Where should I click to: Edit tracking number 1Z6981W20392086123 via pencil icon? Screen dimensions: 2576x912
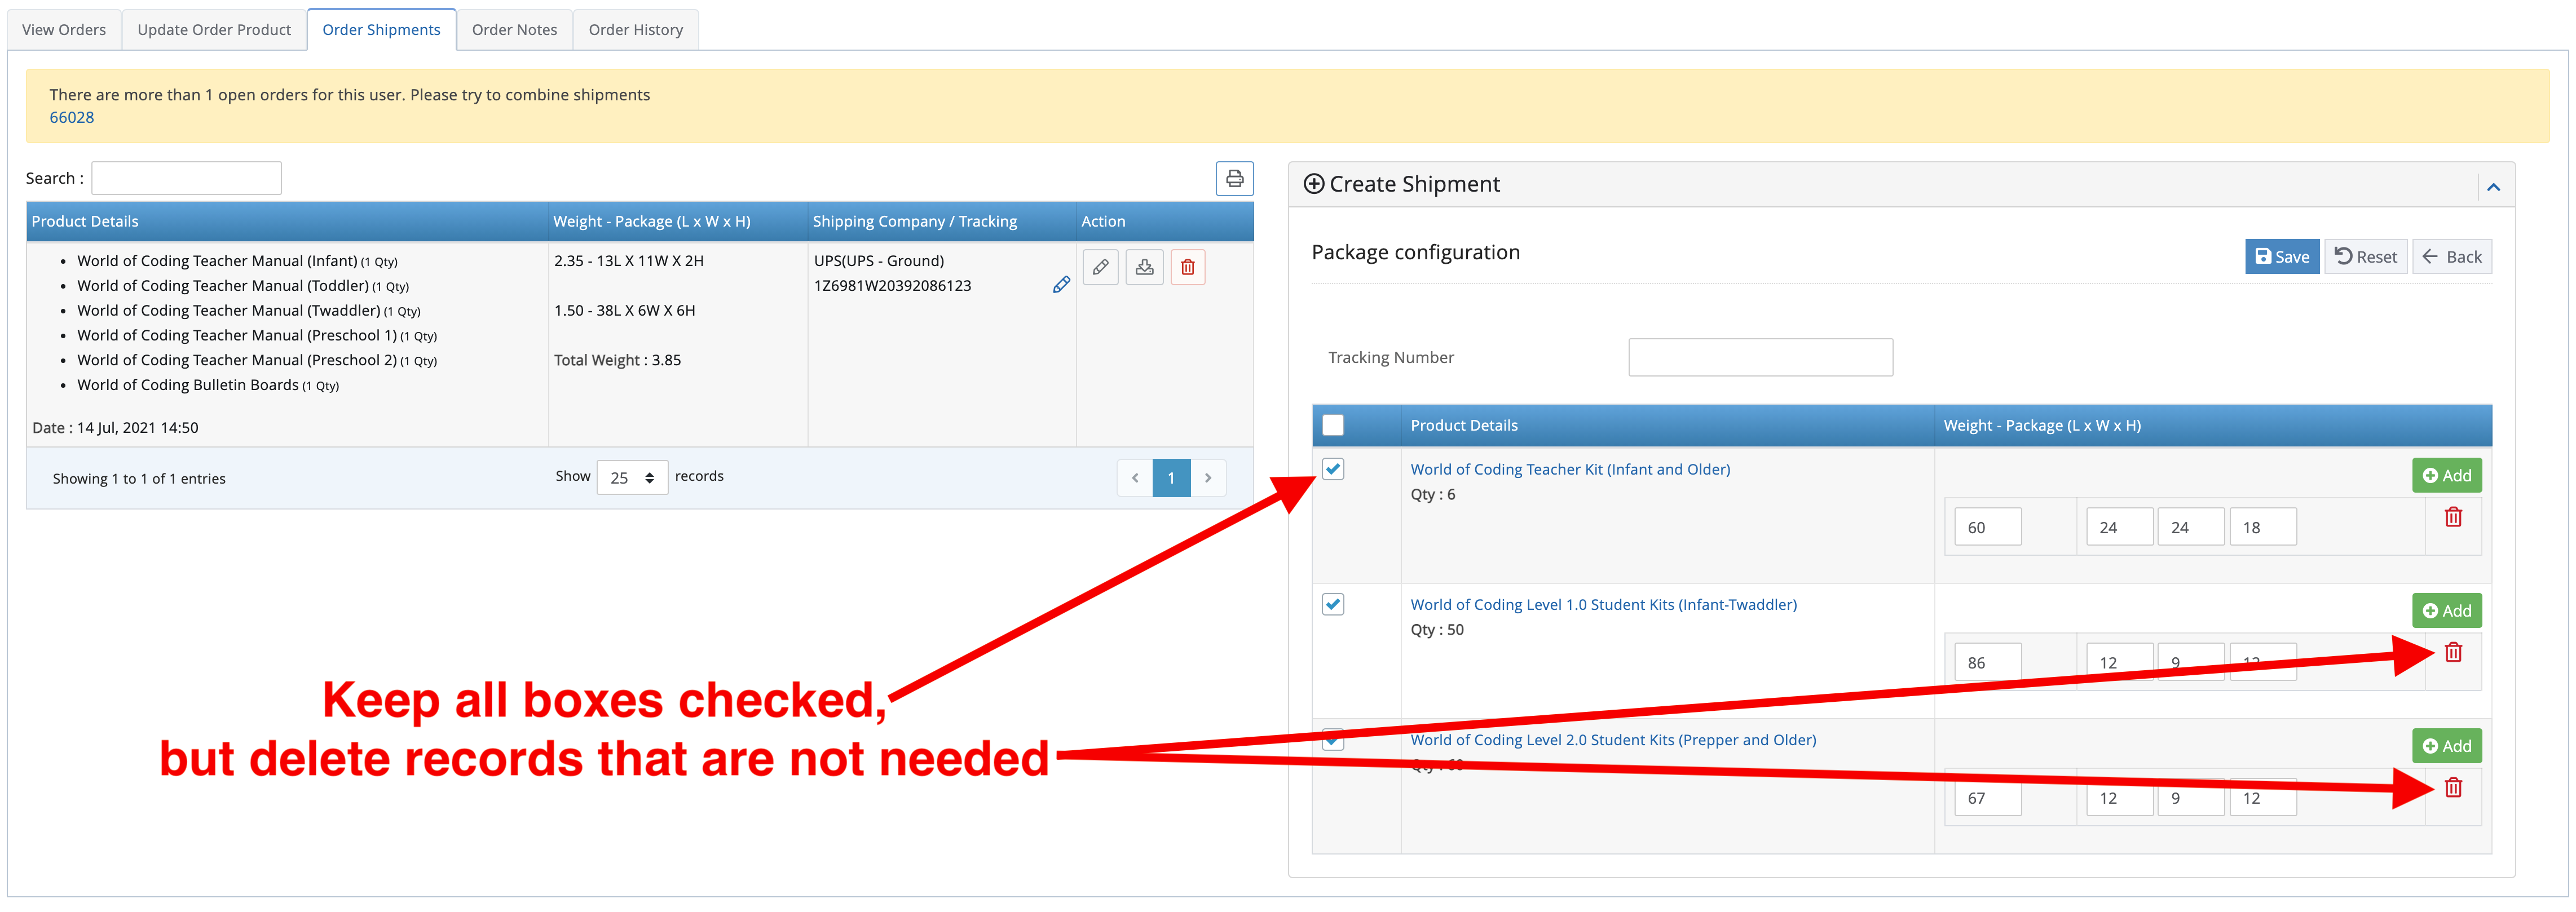1061,285
